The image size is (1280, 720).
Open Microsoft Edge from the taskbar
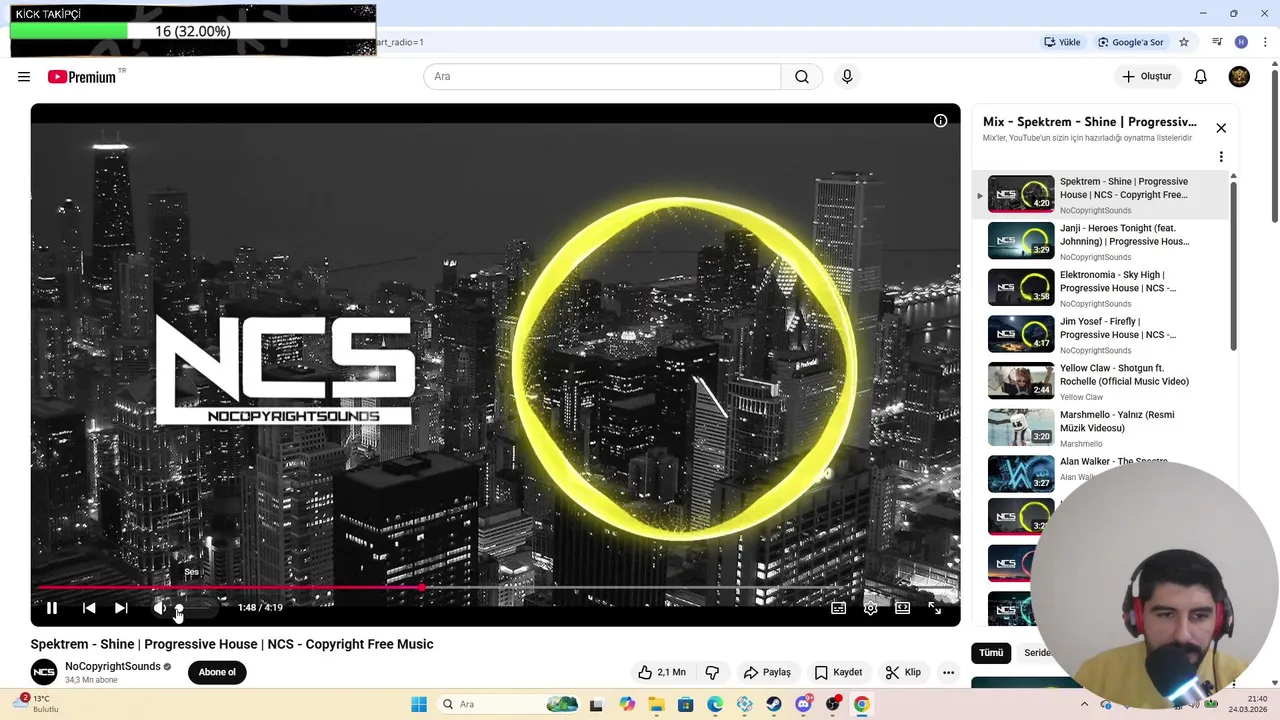click(x=715, y=704)
